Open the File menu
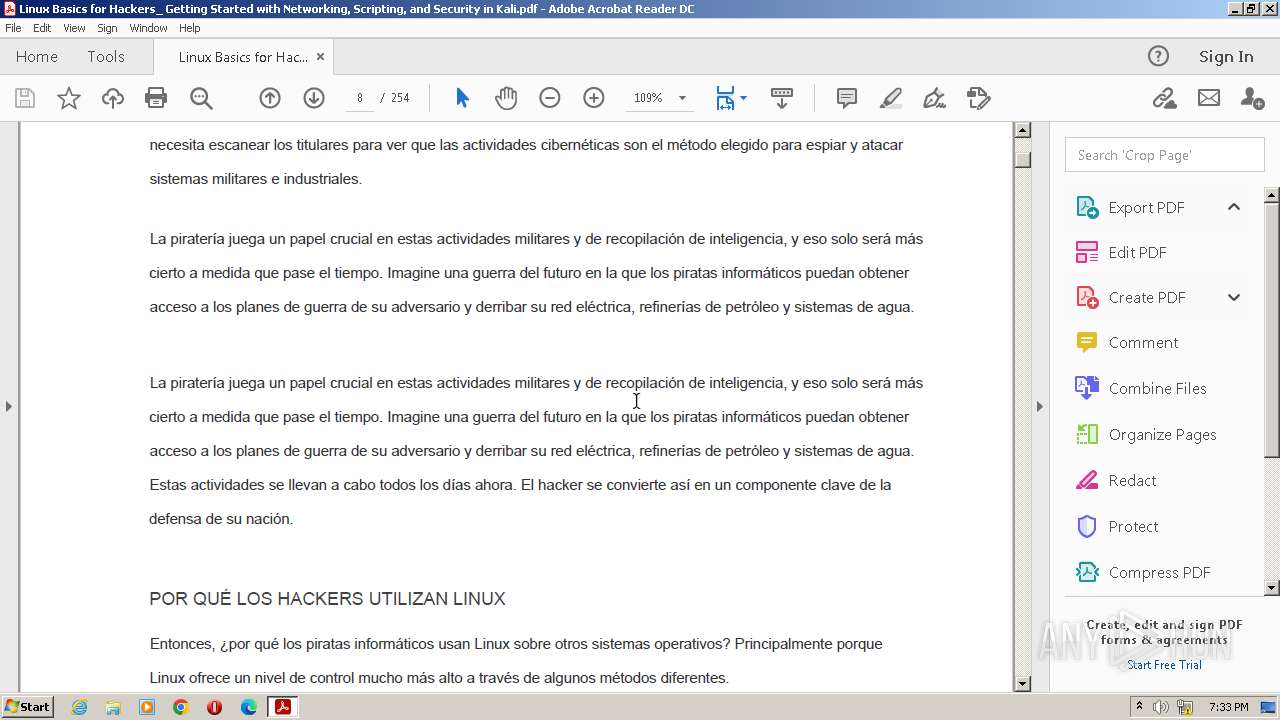Screen dimensions: 1280x720 tap(13, 28)
